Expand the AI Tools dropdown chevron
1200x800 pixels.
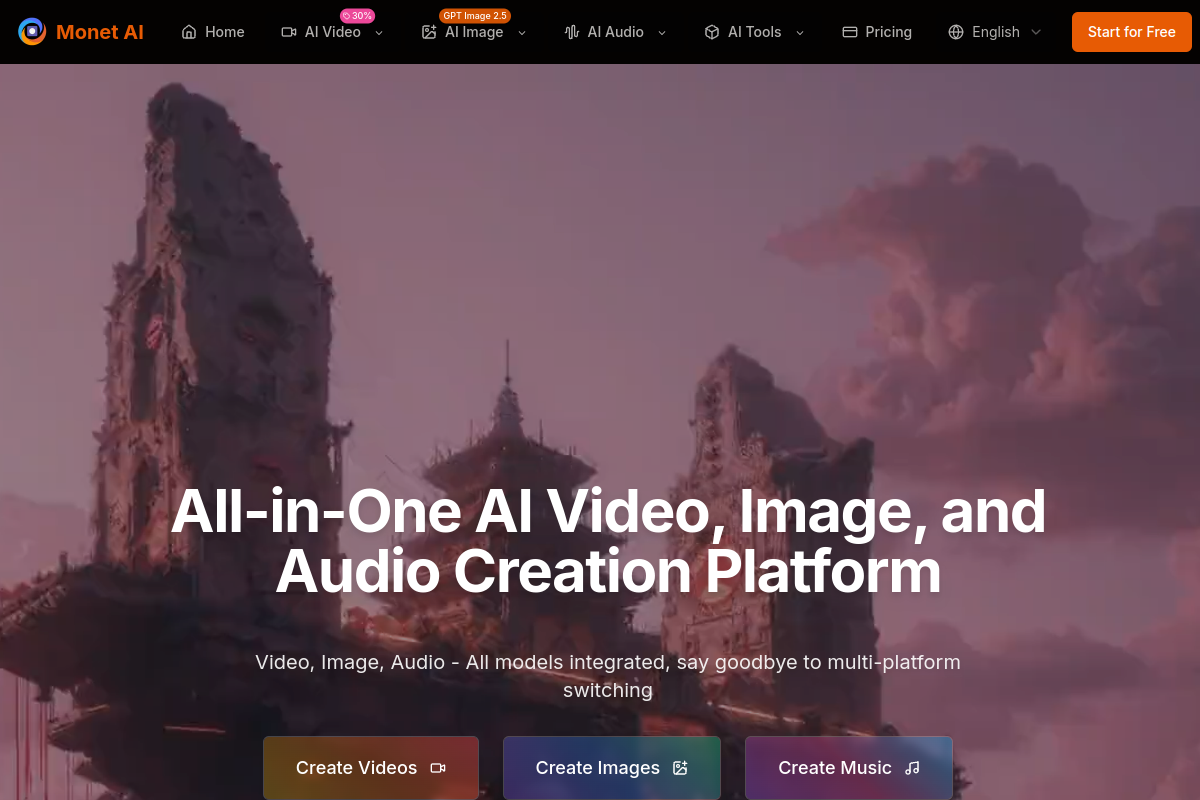point(800,32)
